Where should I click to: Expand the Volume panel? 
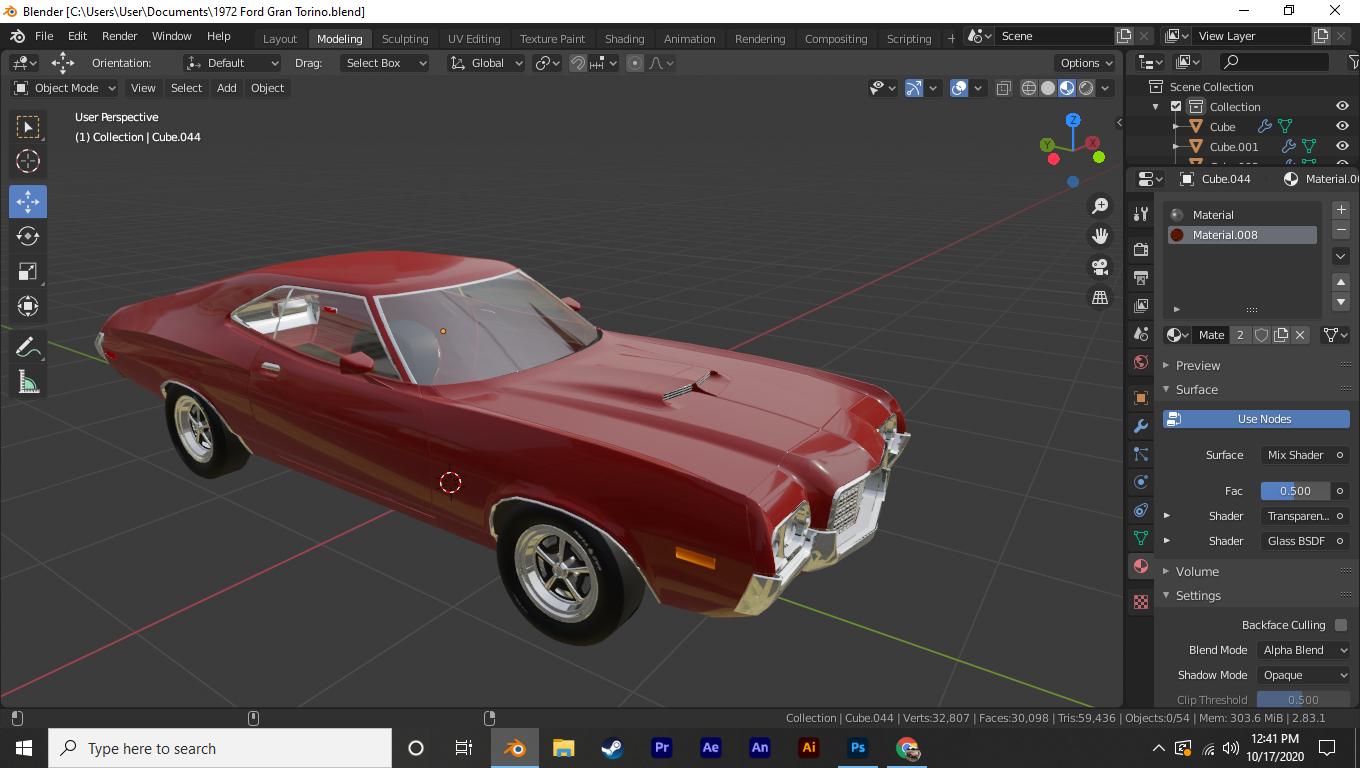pyautogui.click(x=1197, y=571)
